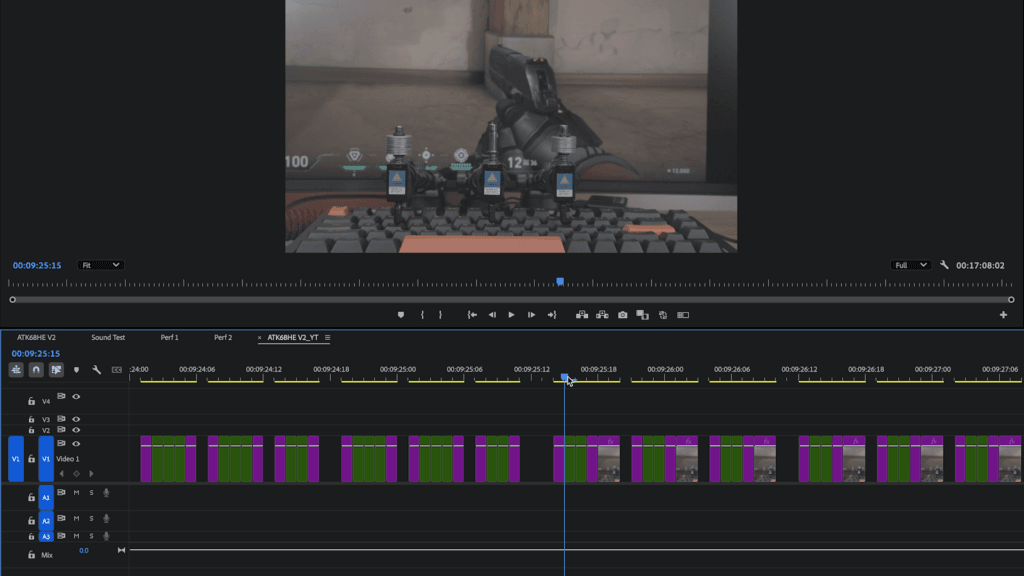Open Program Monitor settings wrench
The height and width of the screenshot is (576, 1024).
pyautogui.click(x=944, y=265)
